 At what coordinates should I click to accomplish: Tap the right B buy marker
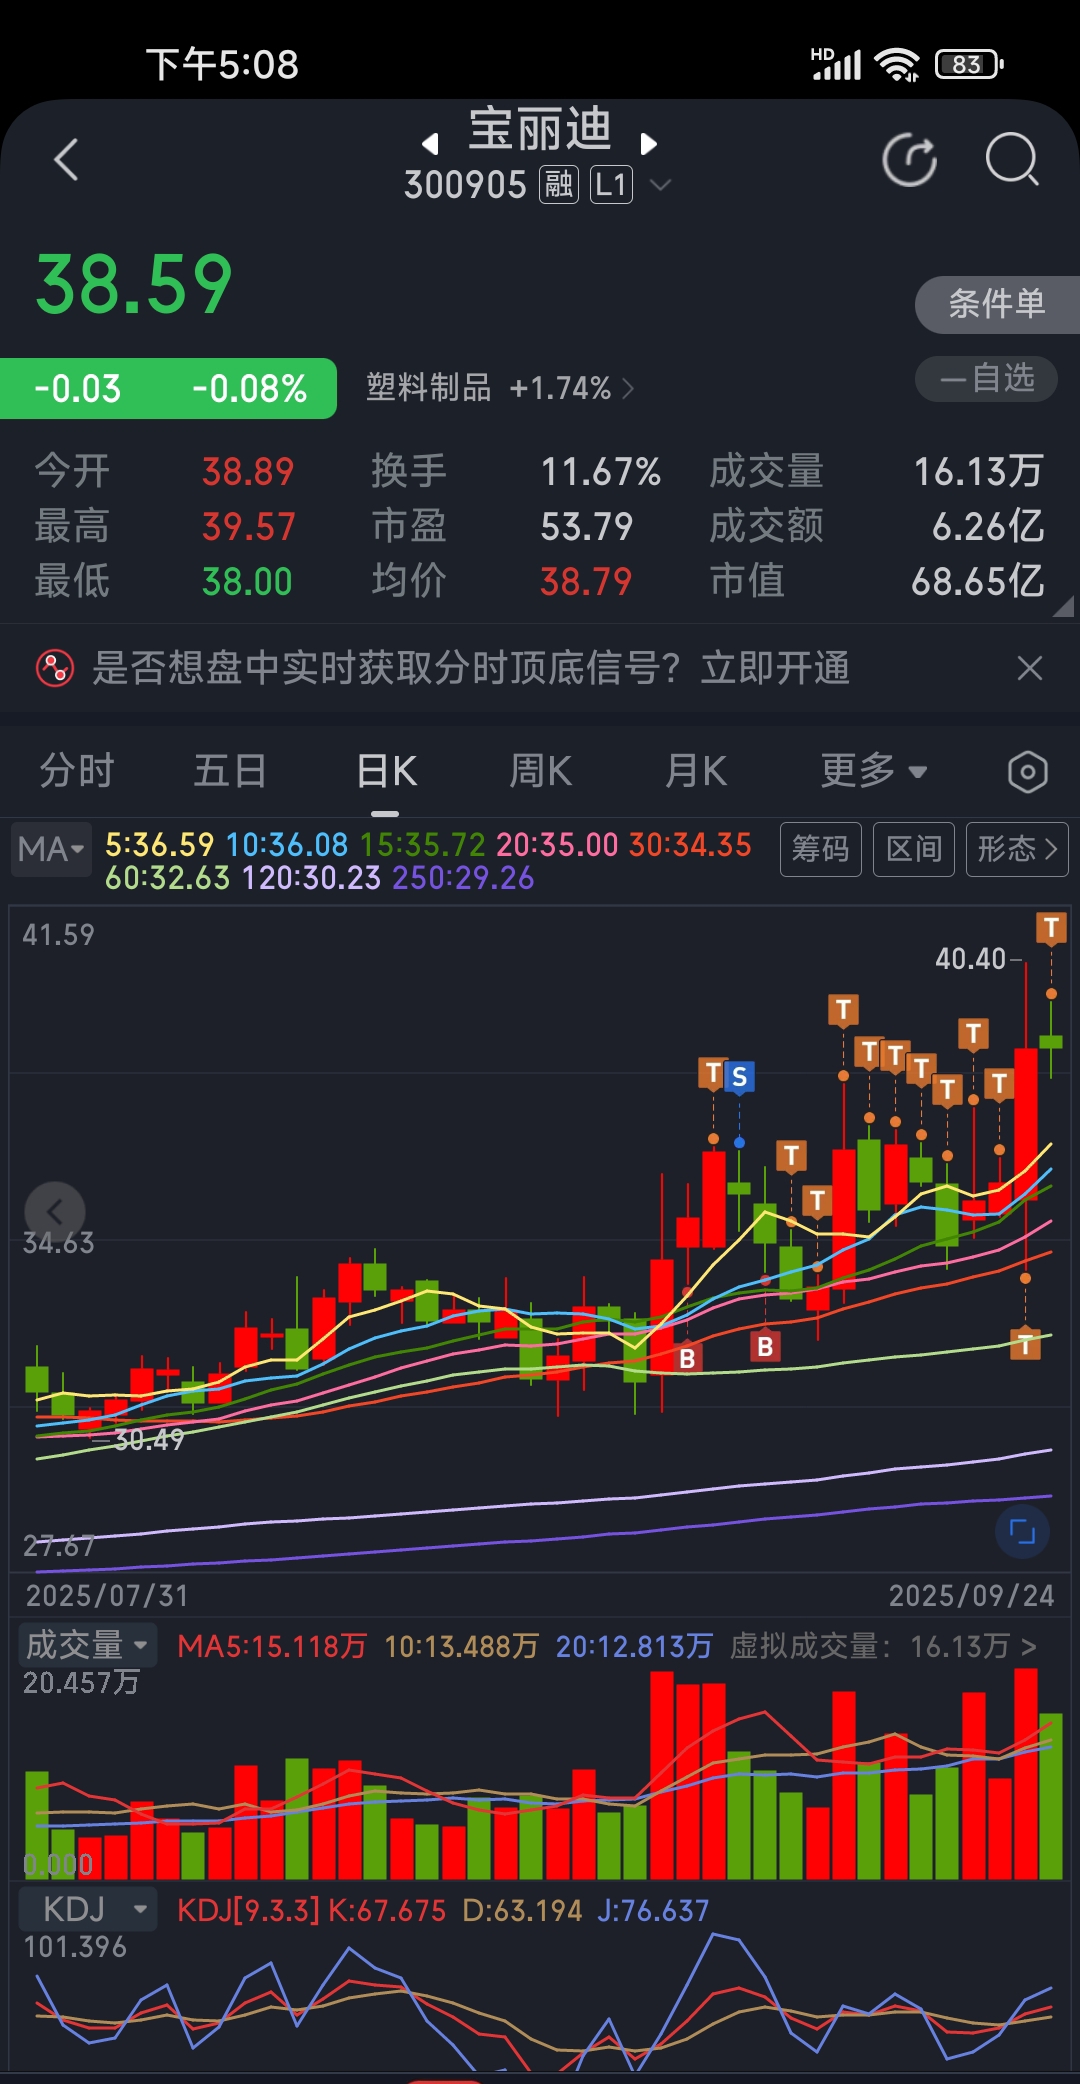(x=765, y=1347)
